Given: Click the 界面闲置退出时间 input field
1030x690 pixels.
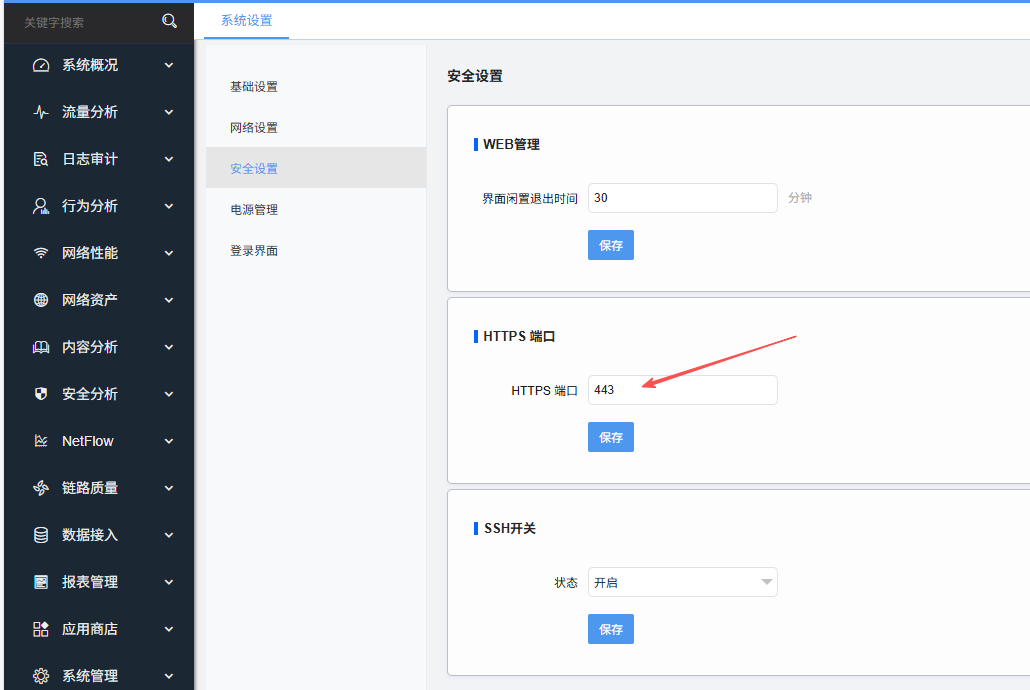Looking at the screenshot, I should [x=682, y=198].
